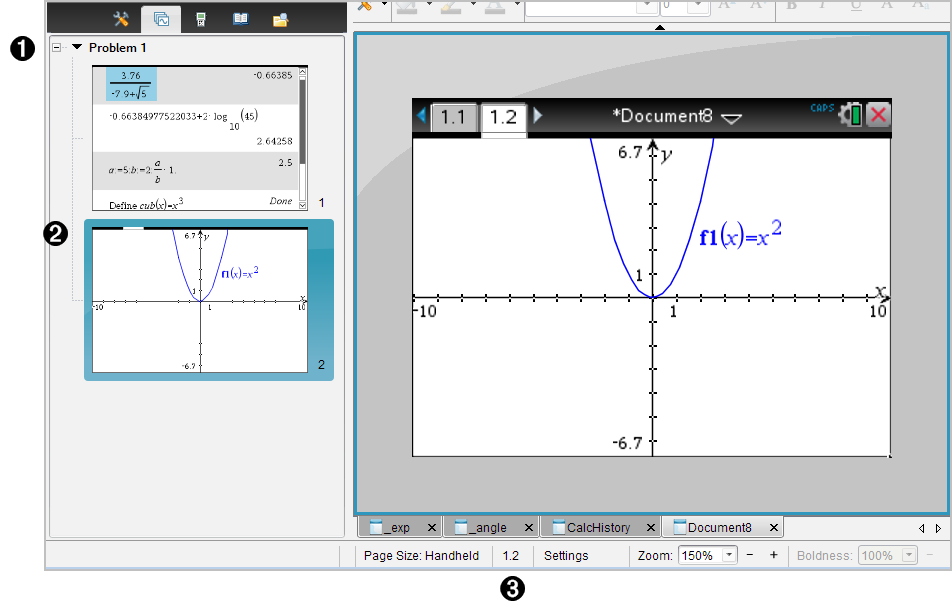This screenshot has width=952, height=611.
Task: Open the Document8 title dropdown menu
Action: click(x=732, y=118)
